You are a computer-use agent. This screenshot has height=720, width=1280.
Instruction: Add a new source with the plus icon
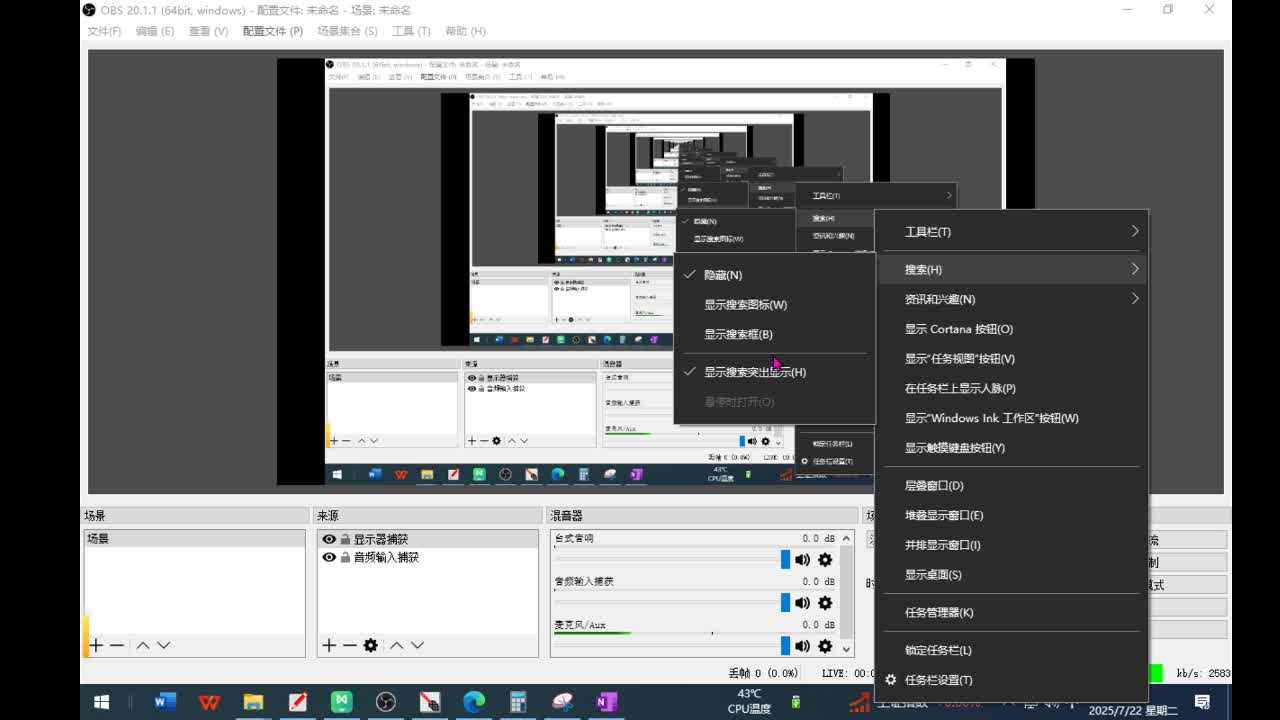[x=329, y=645]
